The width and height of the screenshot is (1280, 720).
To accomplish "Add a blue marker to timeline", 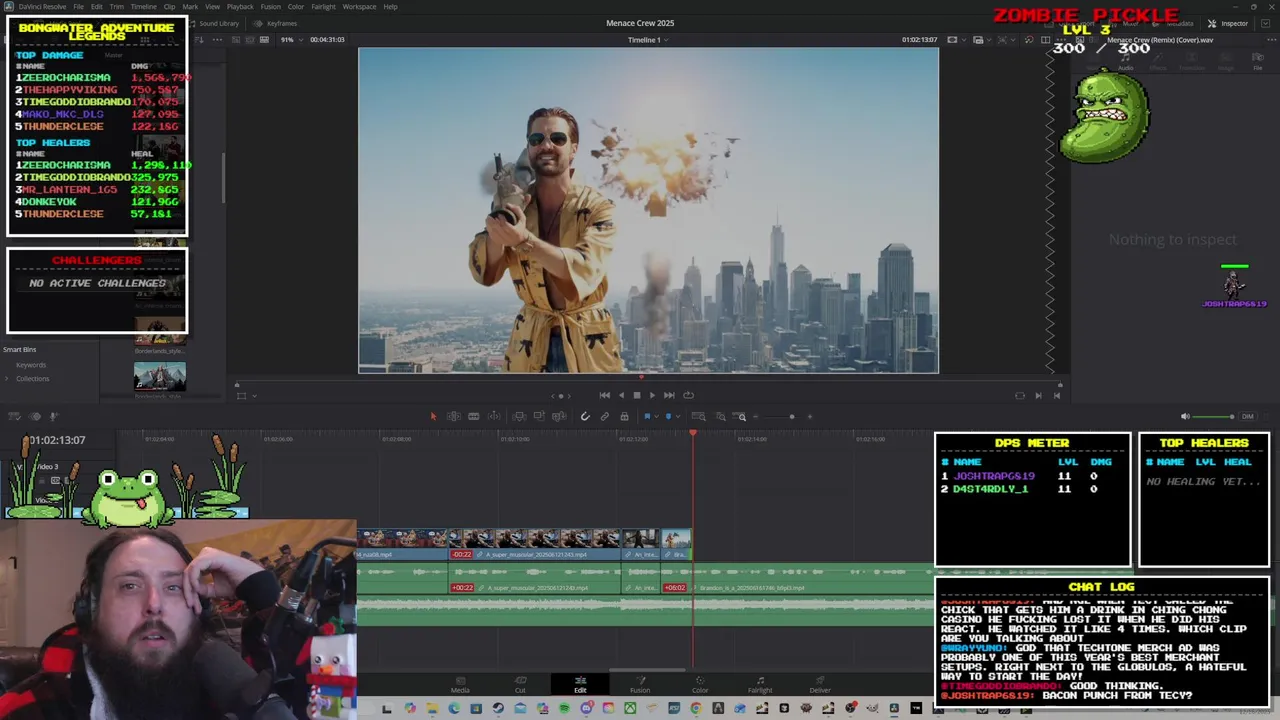I will click(668, 416).
